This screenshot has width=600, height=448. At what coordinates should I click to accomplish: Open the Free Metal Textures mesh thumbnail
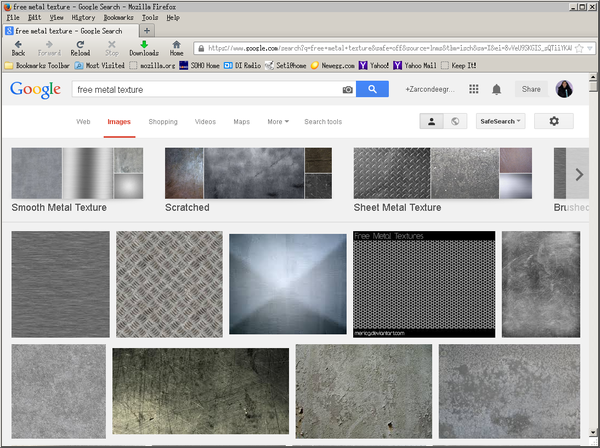coord(423,284)
